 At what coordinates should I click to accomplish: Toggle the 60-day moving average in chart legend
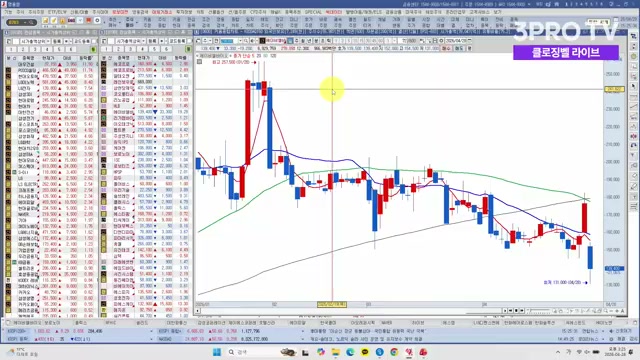tap(265, 56)
